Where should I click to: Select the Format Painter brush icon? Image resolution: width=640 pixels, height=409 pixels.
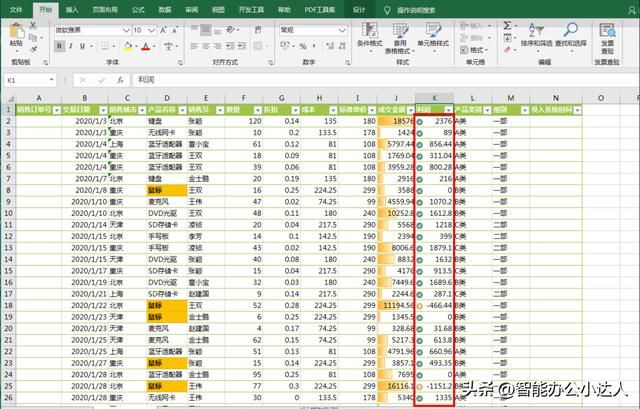pos(33,49)
